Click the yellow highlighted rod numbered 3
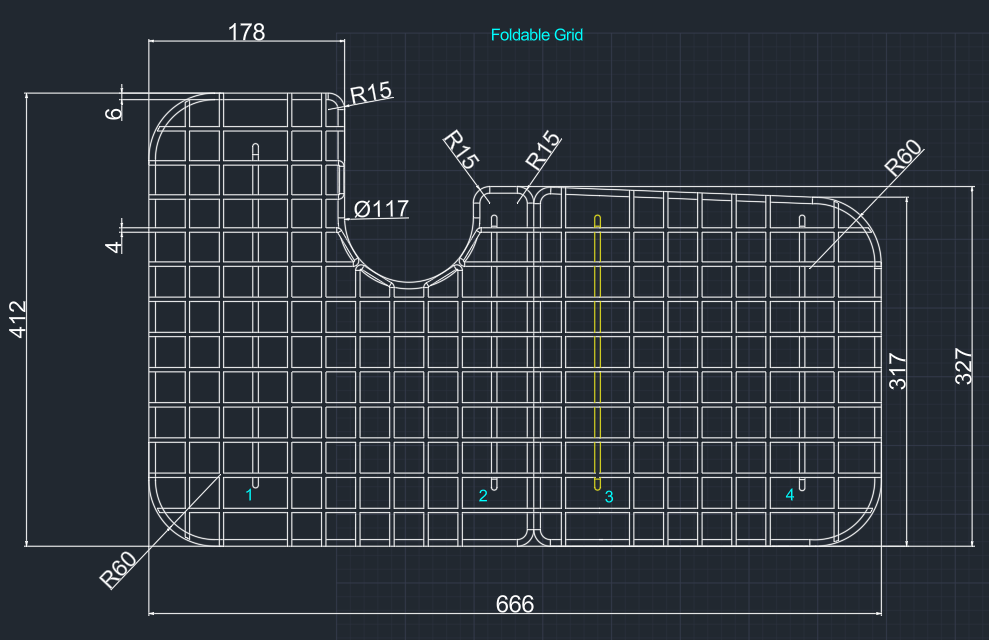989x640 pixels. [597, 352]
